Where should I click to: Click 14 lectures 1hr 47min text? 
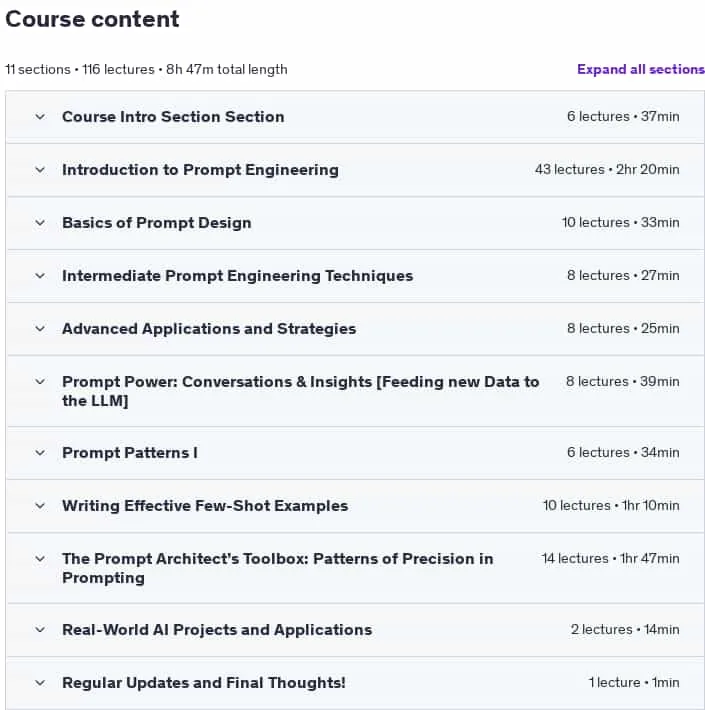[x=610, y=558]
